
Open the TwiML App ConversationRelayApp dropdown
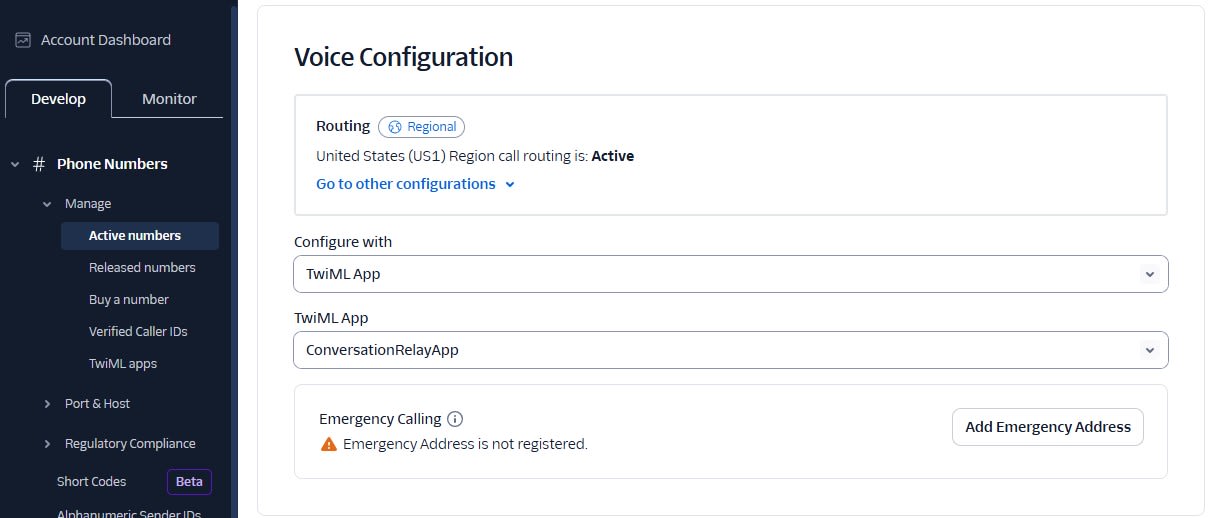(731, 350)
